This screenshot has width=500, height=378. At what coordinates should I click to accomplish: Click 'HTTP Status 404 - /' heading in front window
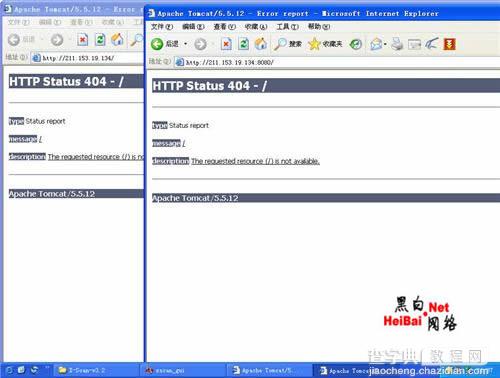(210, 86)
